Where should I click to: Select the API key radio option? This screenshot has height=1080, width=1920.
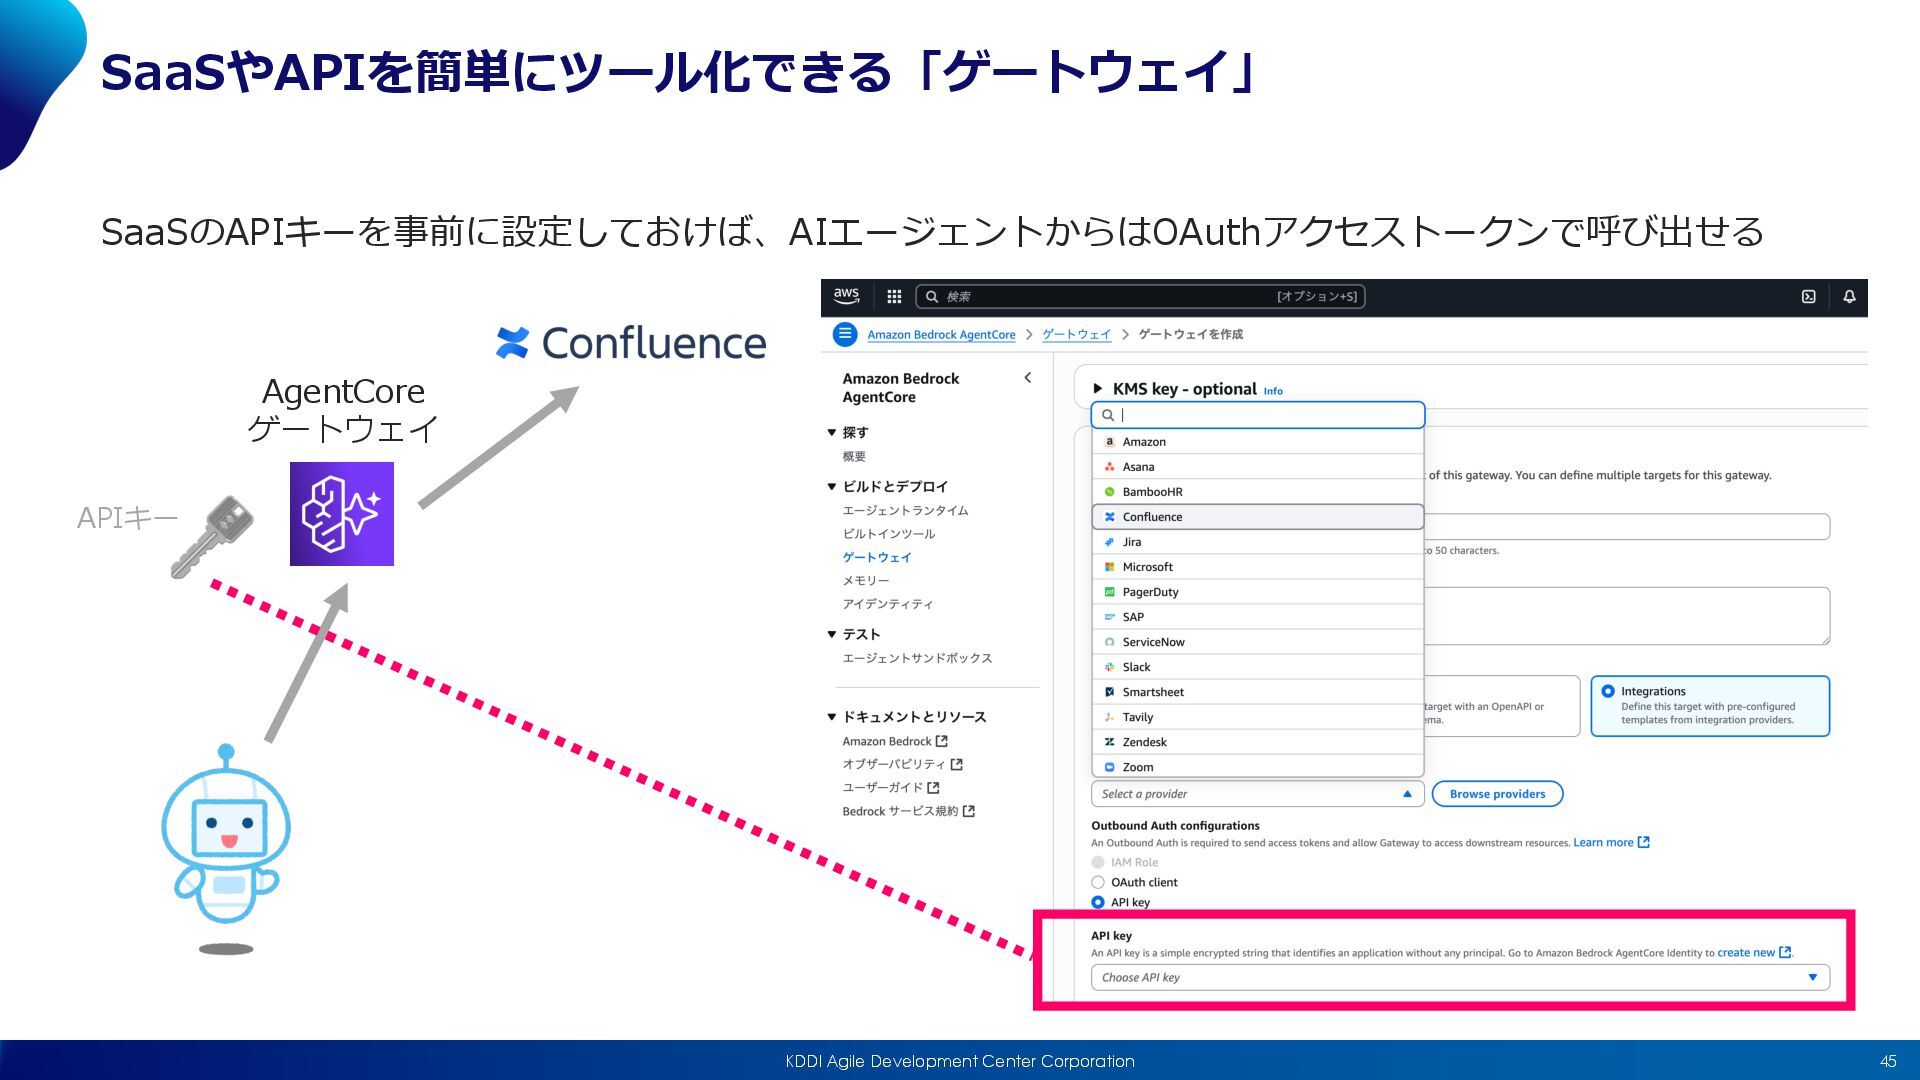(x=1098, y=902)
